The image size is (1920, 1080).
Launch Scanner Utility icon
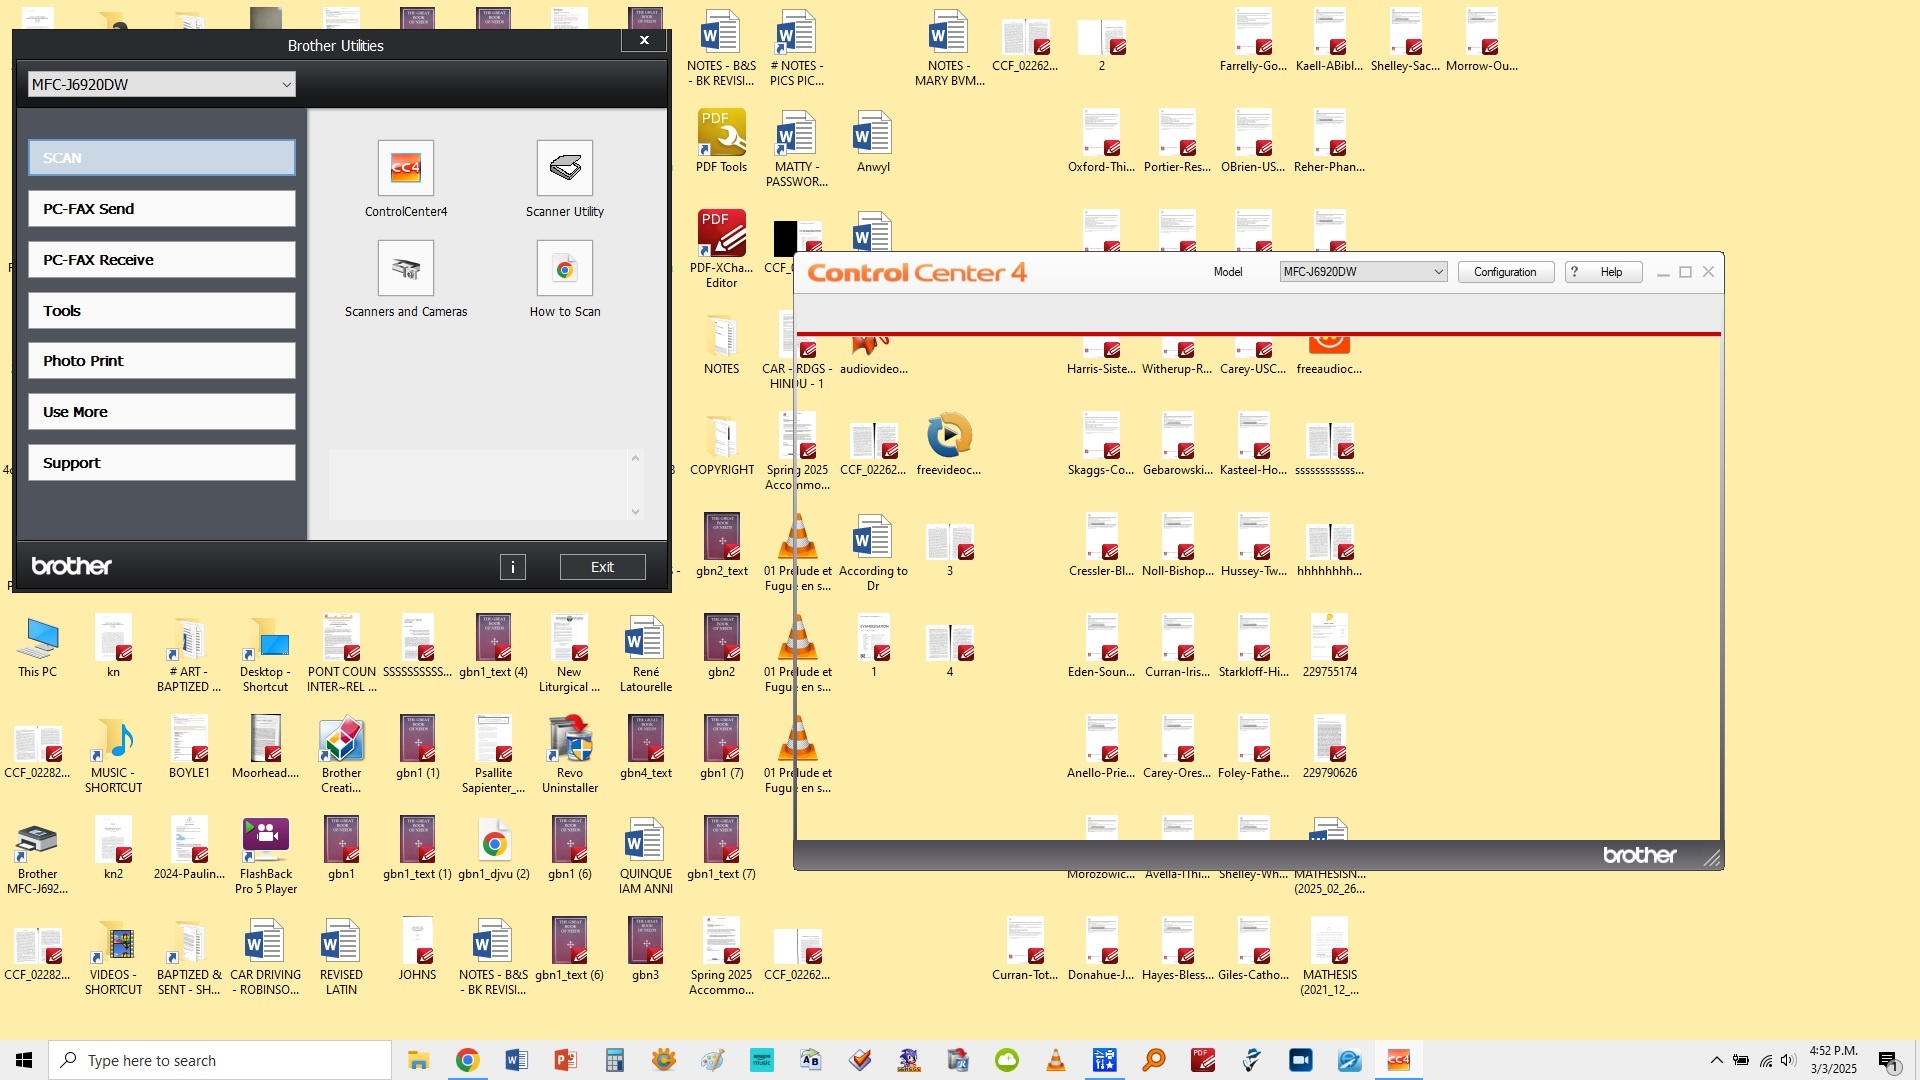[564, 168]
